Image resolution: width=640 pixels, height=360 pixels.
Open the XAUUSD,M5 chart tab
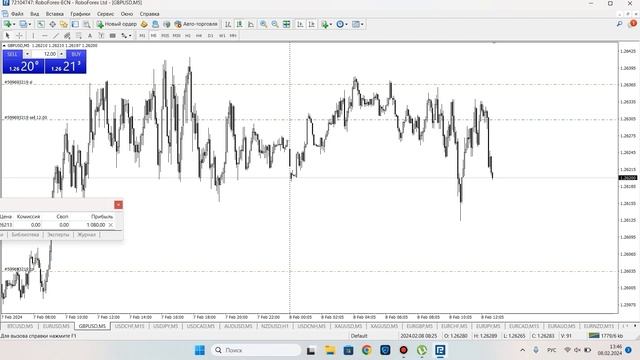[348, 326]
